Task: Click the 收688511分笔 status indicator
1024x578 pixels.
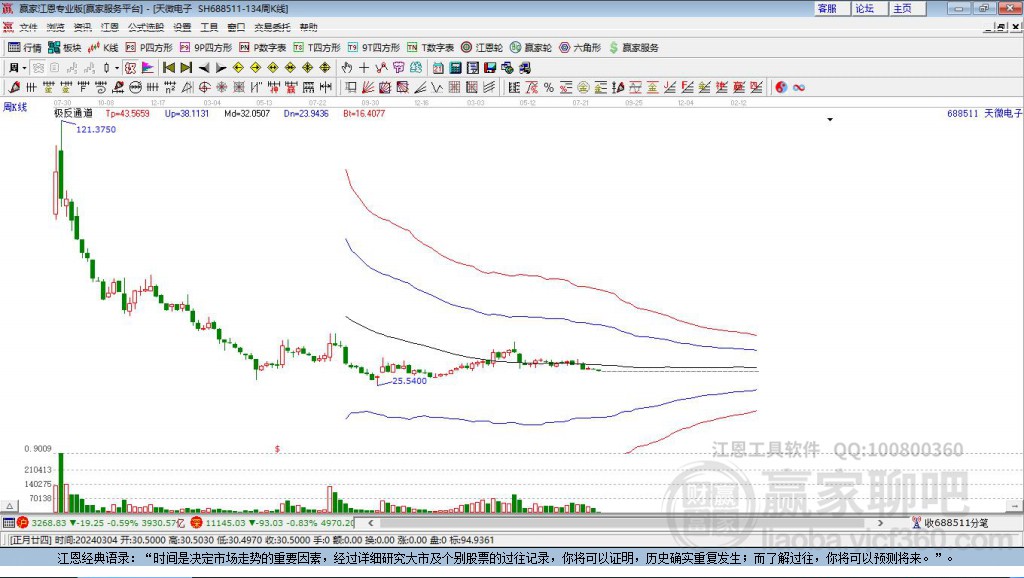Action: 950,523
